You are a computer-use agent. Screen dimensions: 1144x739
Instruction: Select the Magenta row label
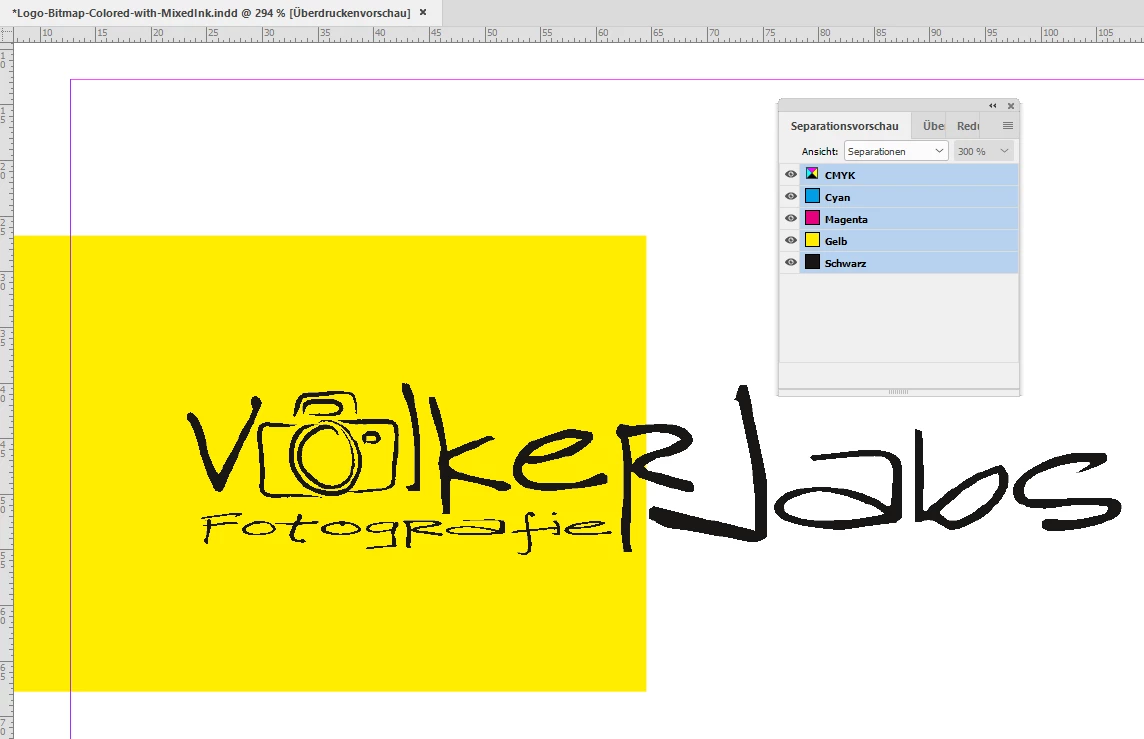846,219
